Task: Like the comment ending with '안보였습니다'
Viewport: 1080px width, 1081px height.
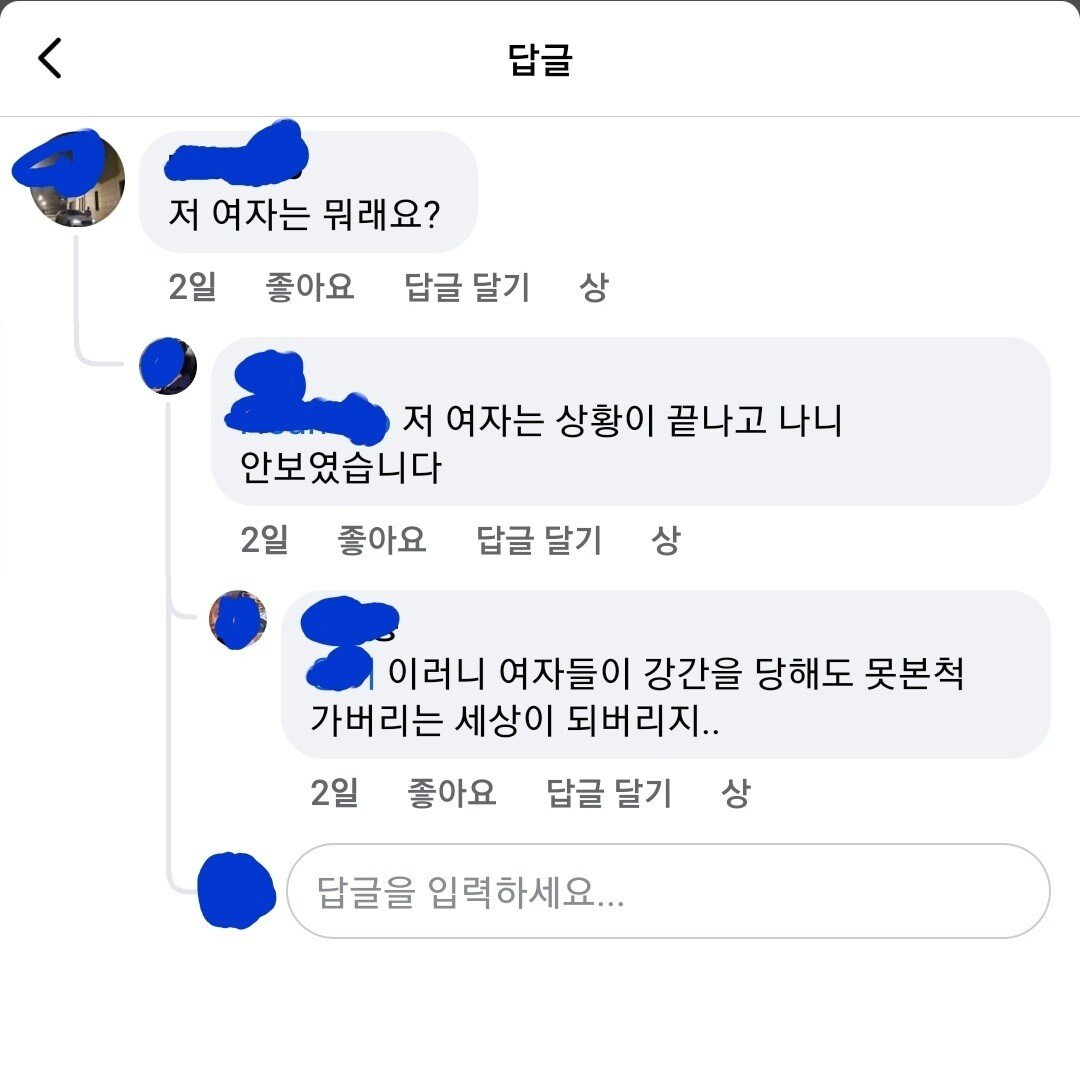Action: point(382,540)
